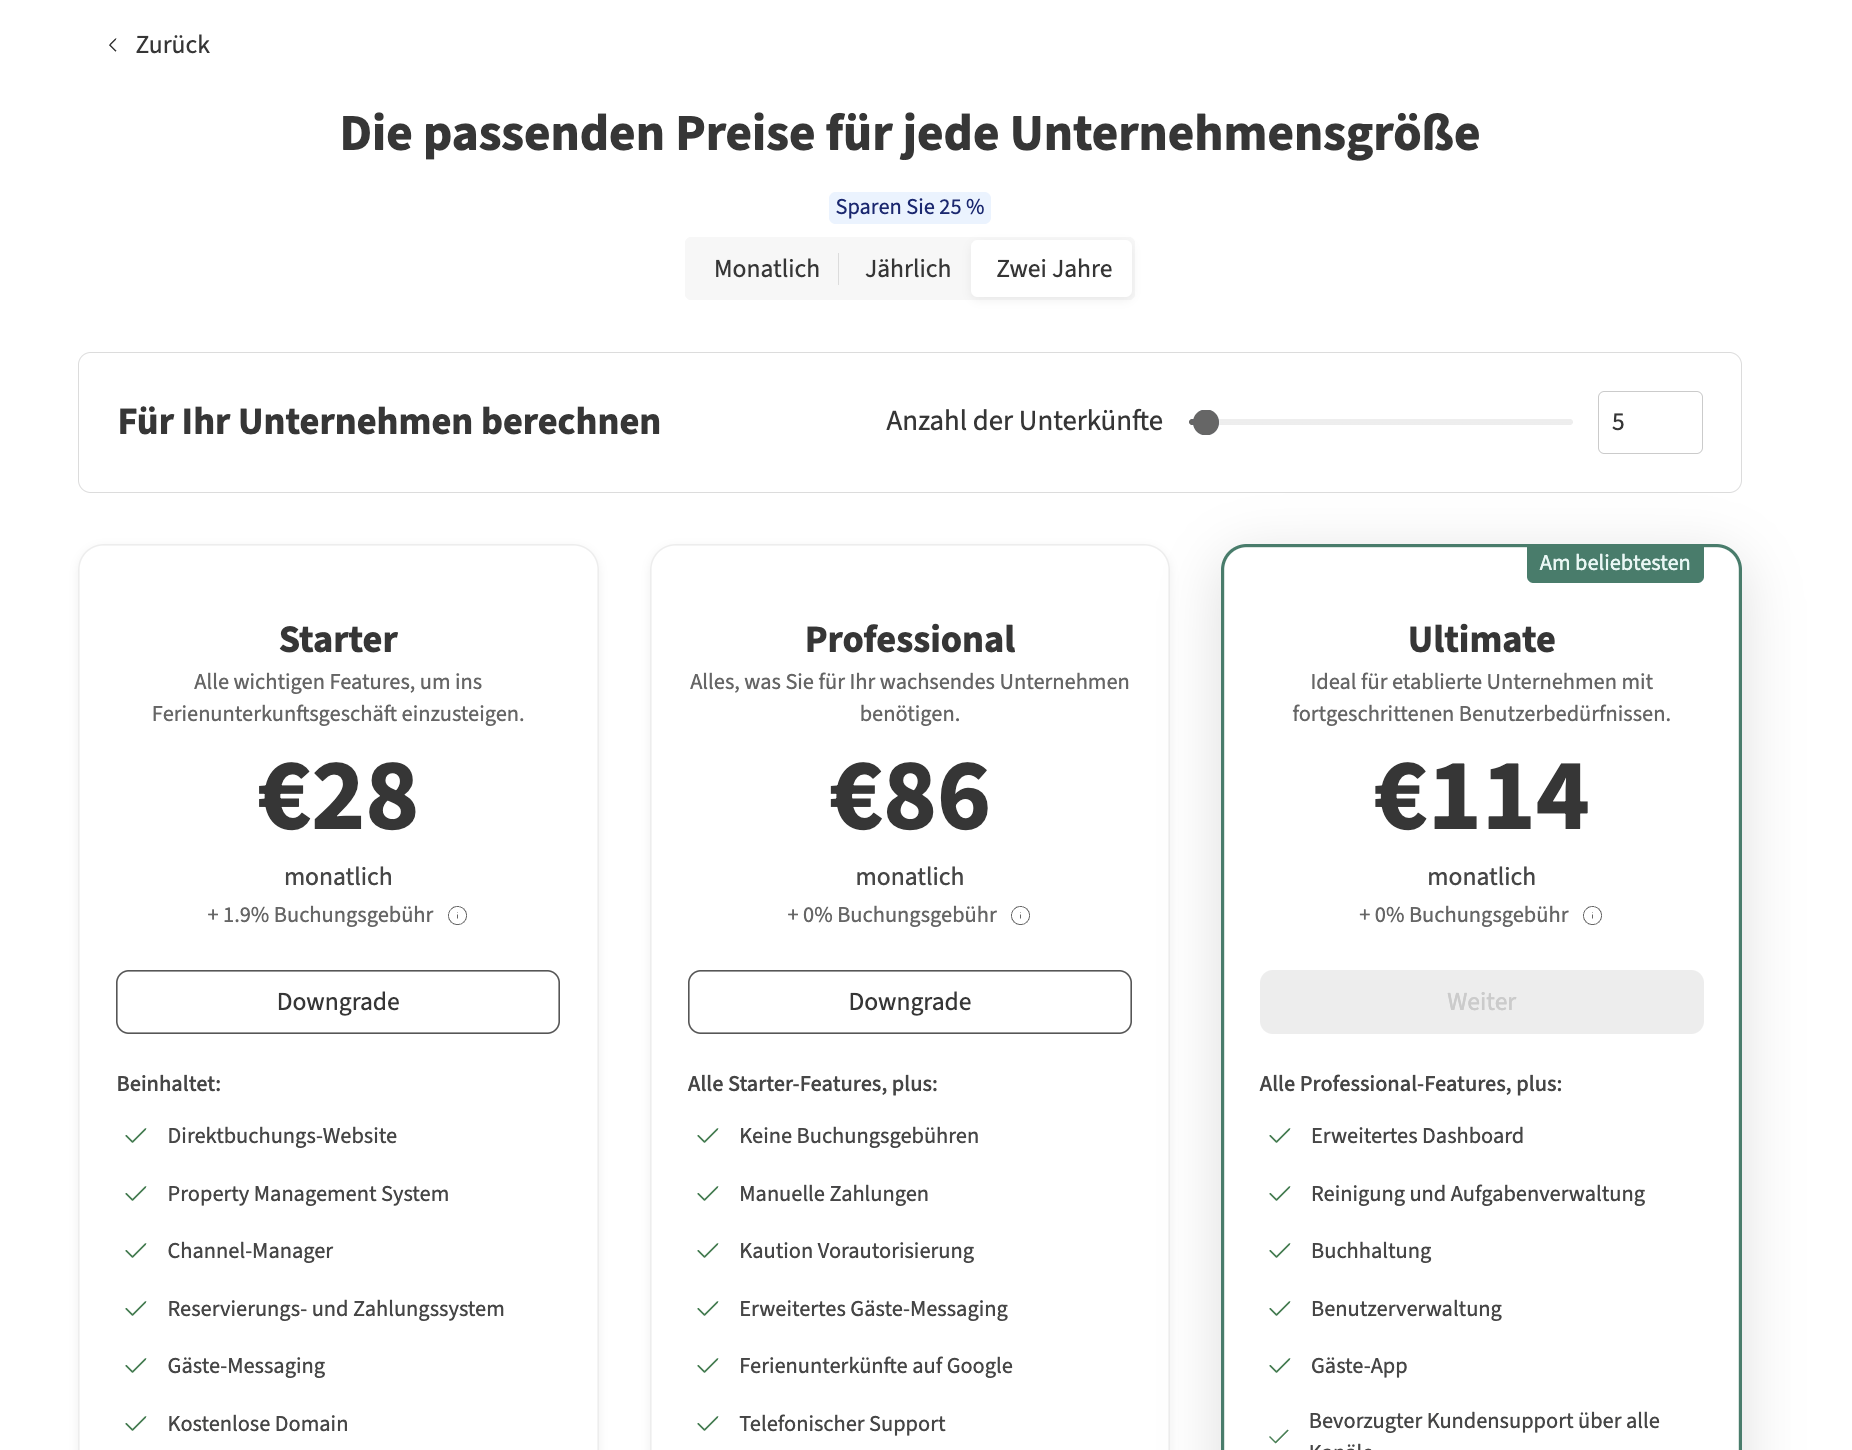The height and width of the screenshot is (1450, 1852).
Task: Click the Am beliebtesten badge
Action: coord(1614,563)
